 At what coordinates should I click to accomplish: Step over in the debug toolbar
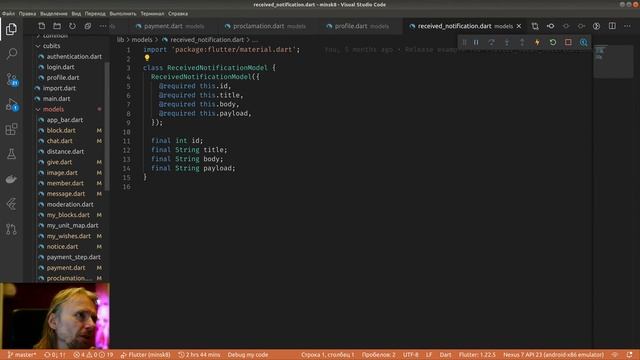[491, 42]
